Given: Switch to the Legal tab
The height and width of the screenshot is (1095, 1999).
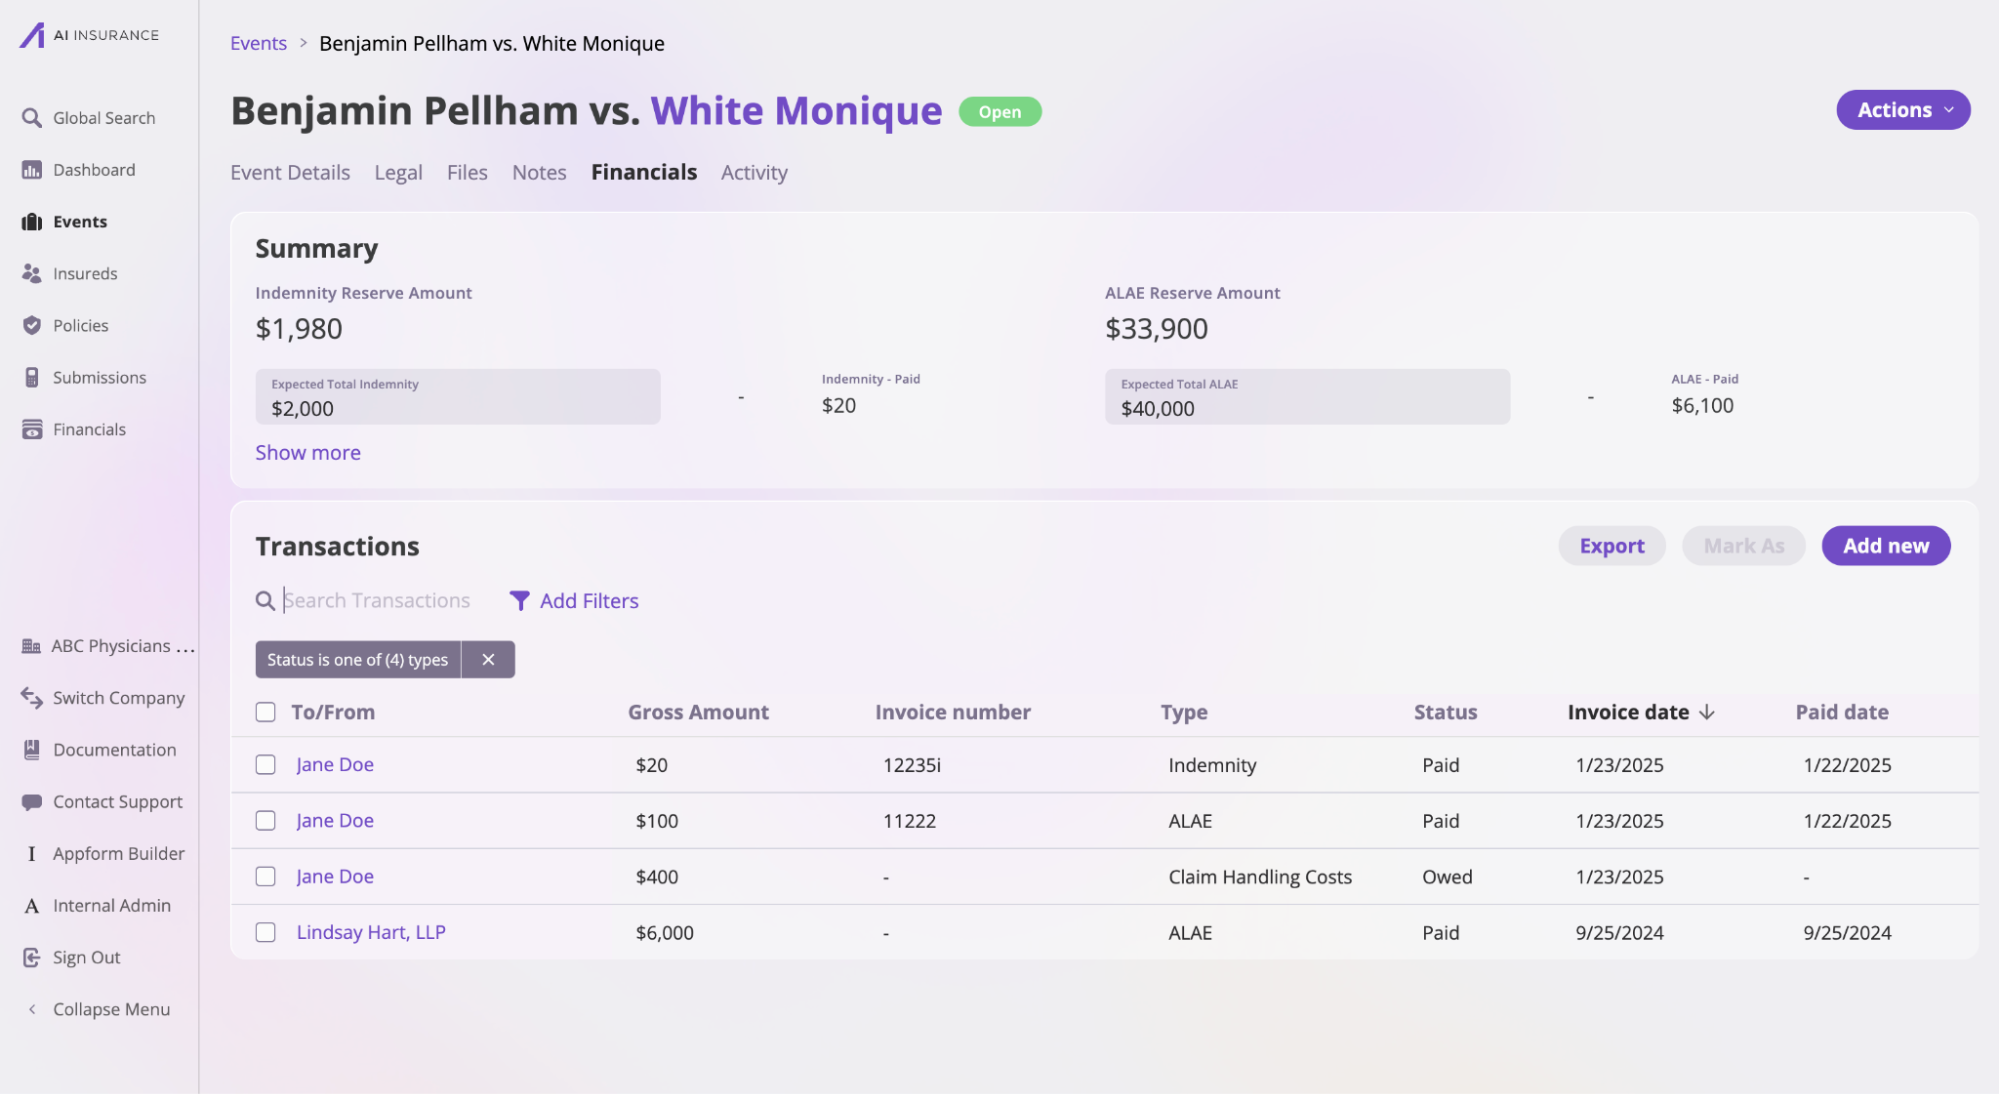Looking at the screenshot, I should [398, 172].
